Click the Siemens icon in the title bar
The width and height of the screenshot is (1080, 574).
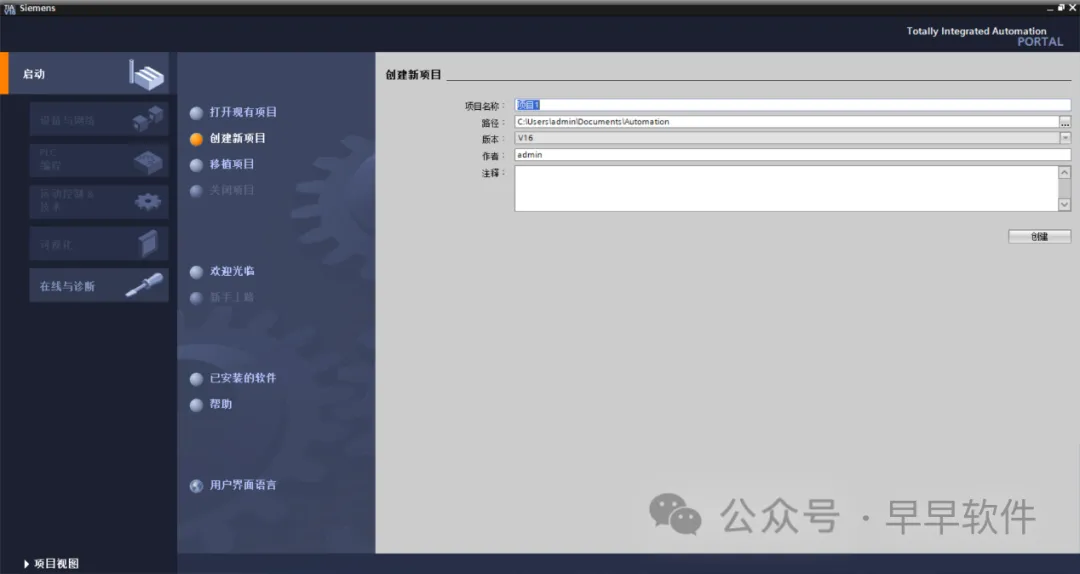point(10,8)
